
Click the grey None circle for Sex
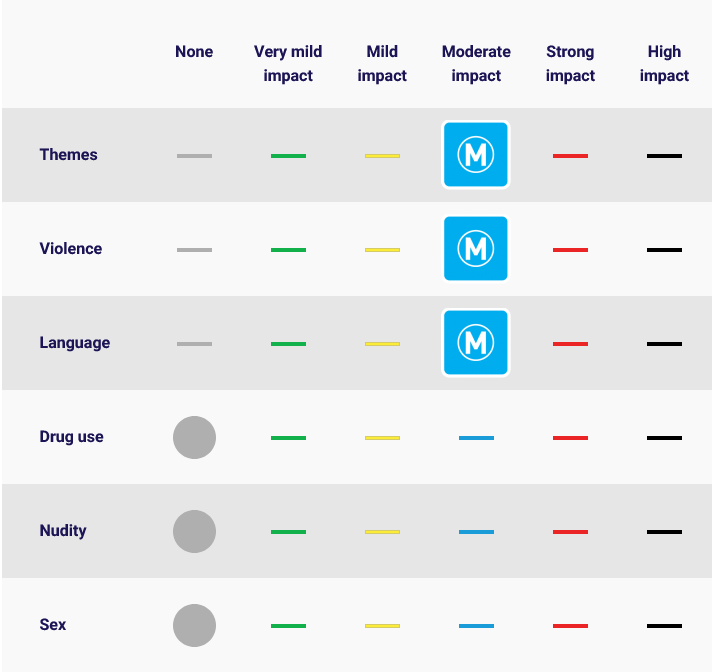click(194, 625)
